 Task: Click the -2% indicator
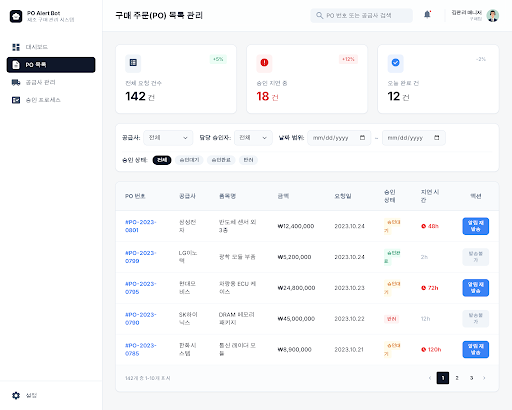(481, 59)
